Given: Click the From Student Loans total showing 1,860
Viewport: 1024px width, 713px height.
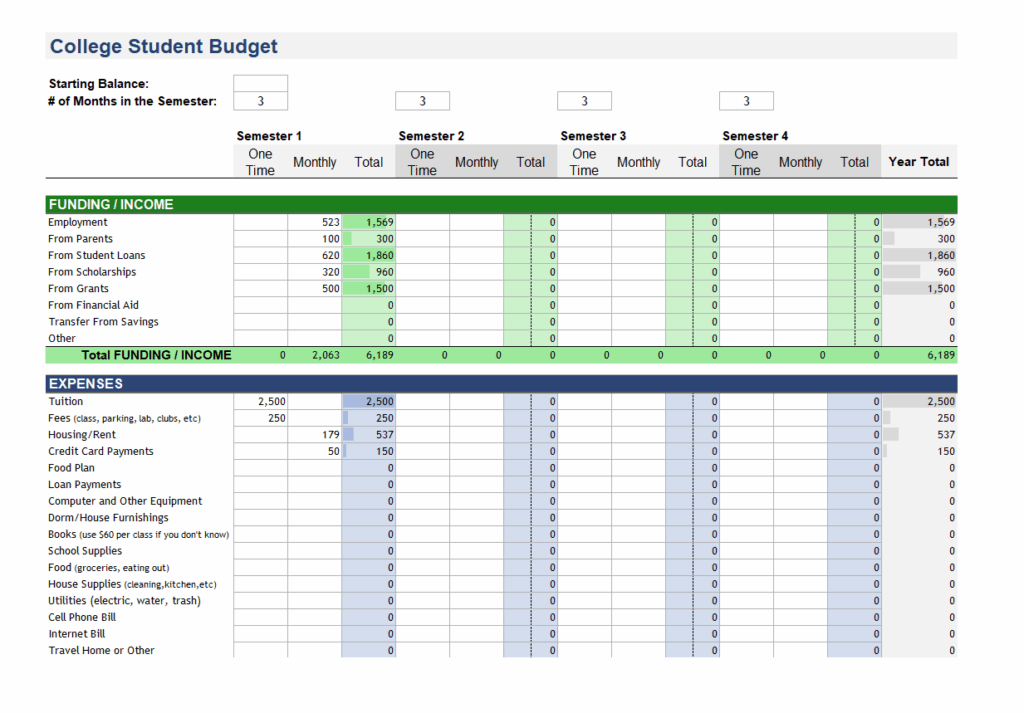Looking at the screenshot, I should pyautogui.click(x=370, y=255).
